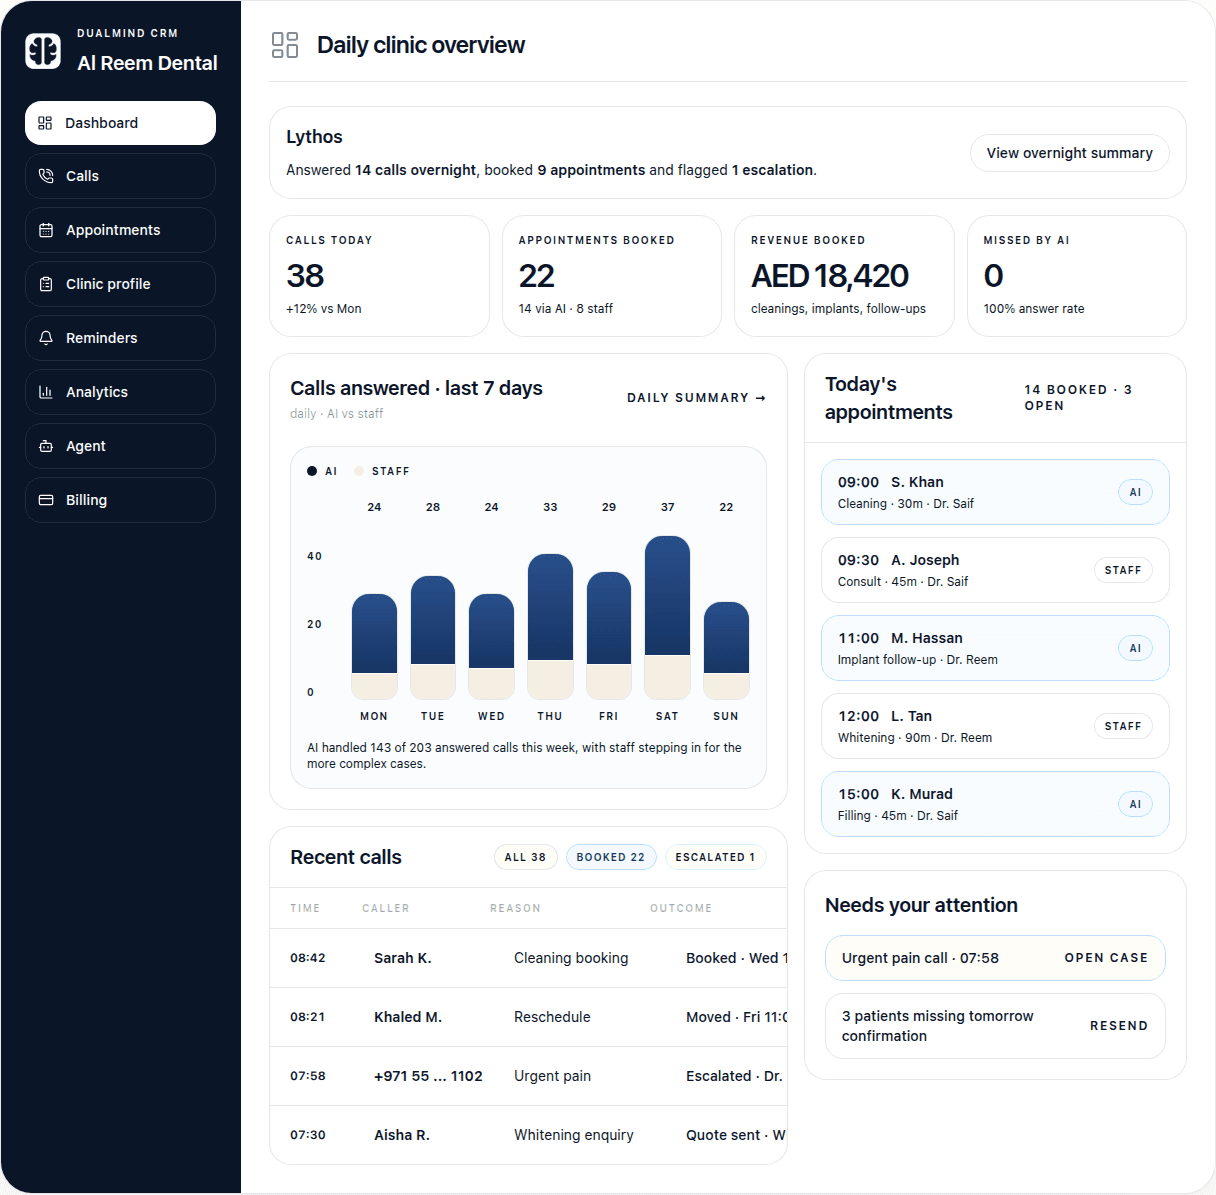Click the Cleaning booking reason cell
This screenshot has width=1216, height=1195.
tap(571, 958)
